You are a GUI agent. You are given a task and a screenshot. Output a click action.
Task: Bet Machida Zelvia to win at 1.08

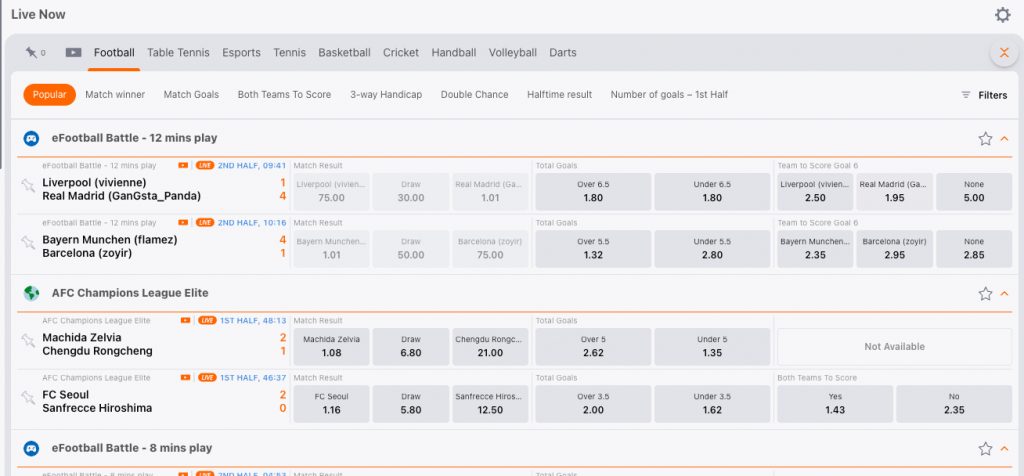pyautogui.click(x=331, y=347)
